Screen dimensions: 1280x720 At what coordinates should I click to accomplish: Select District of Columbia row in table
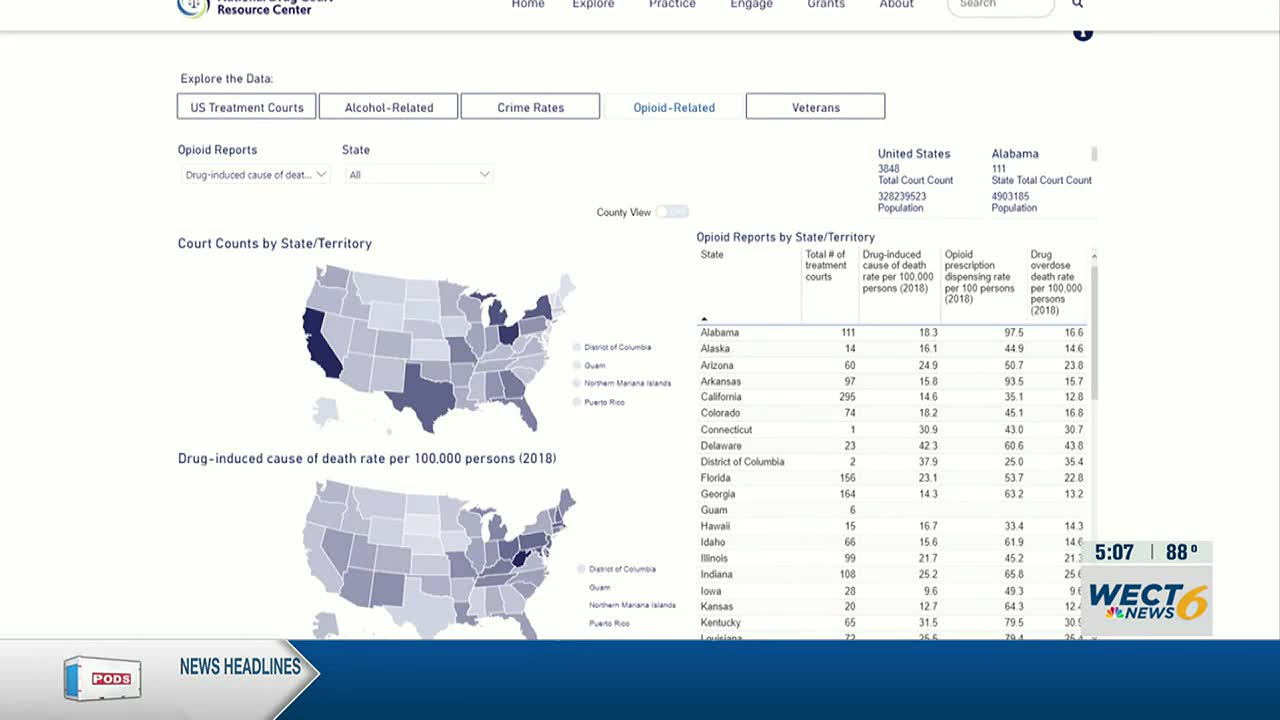pyautogui.click(x=891, y=462)
